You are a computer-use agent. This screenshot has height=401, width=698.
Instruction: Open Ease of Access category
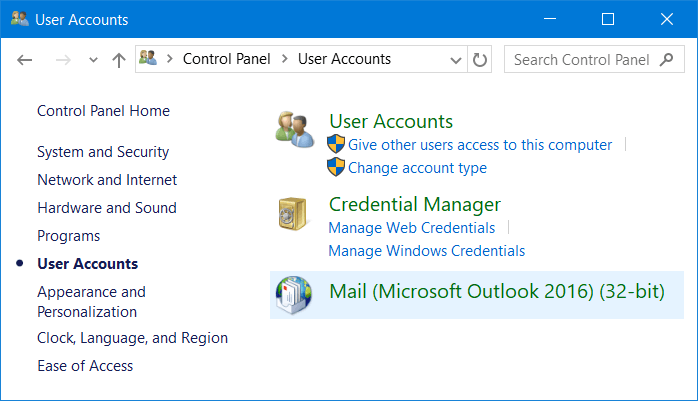tap(85, 366)
